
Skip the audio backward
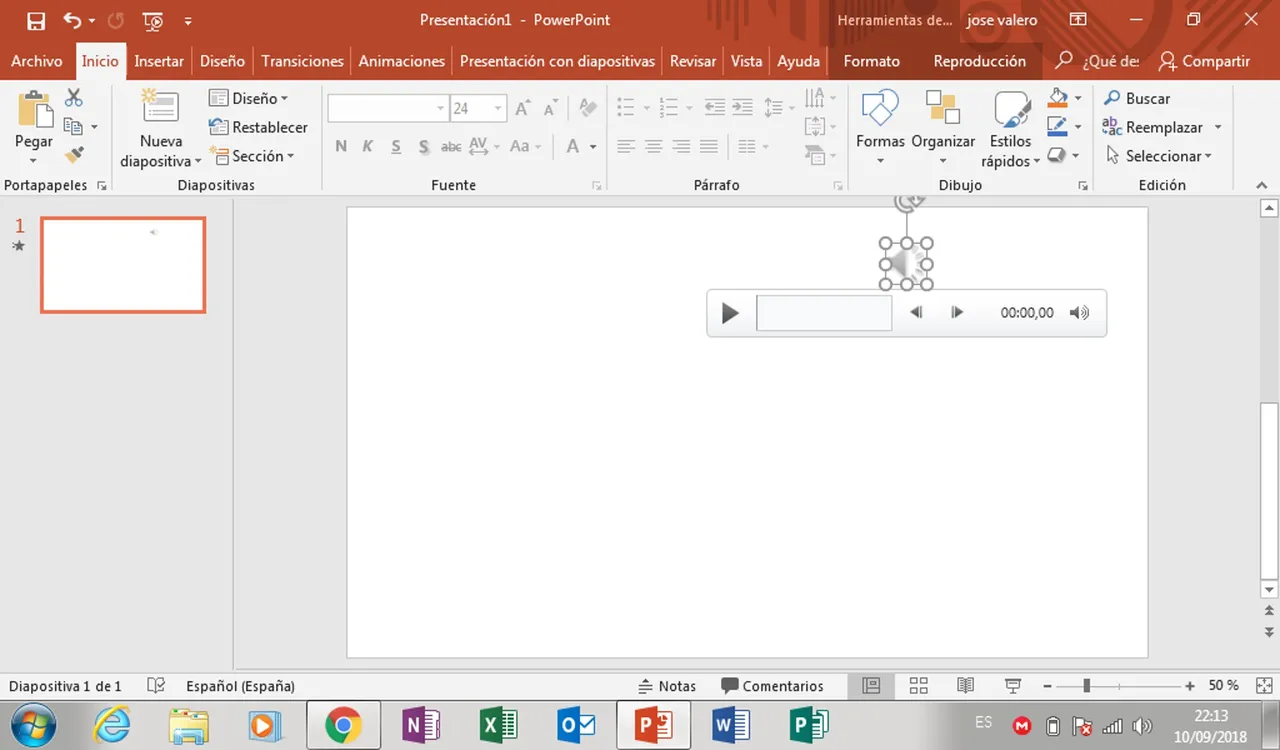click(x=916, y=313)
